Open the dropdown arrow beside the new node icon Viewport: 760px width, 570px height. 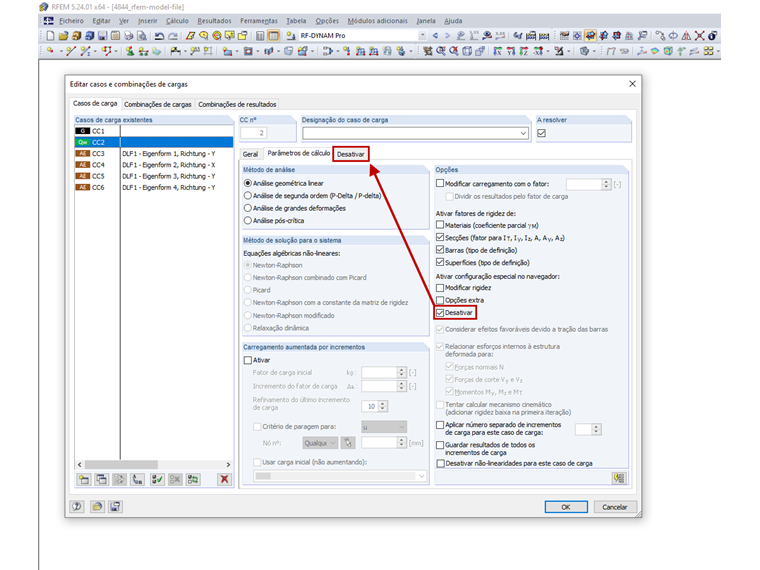(61, 50)
